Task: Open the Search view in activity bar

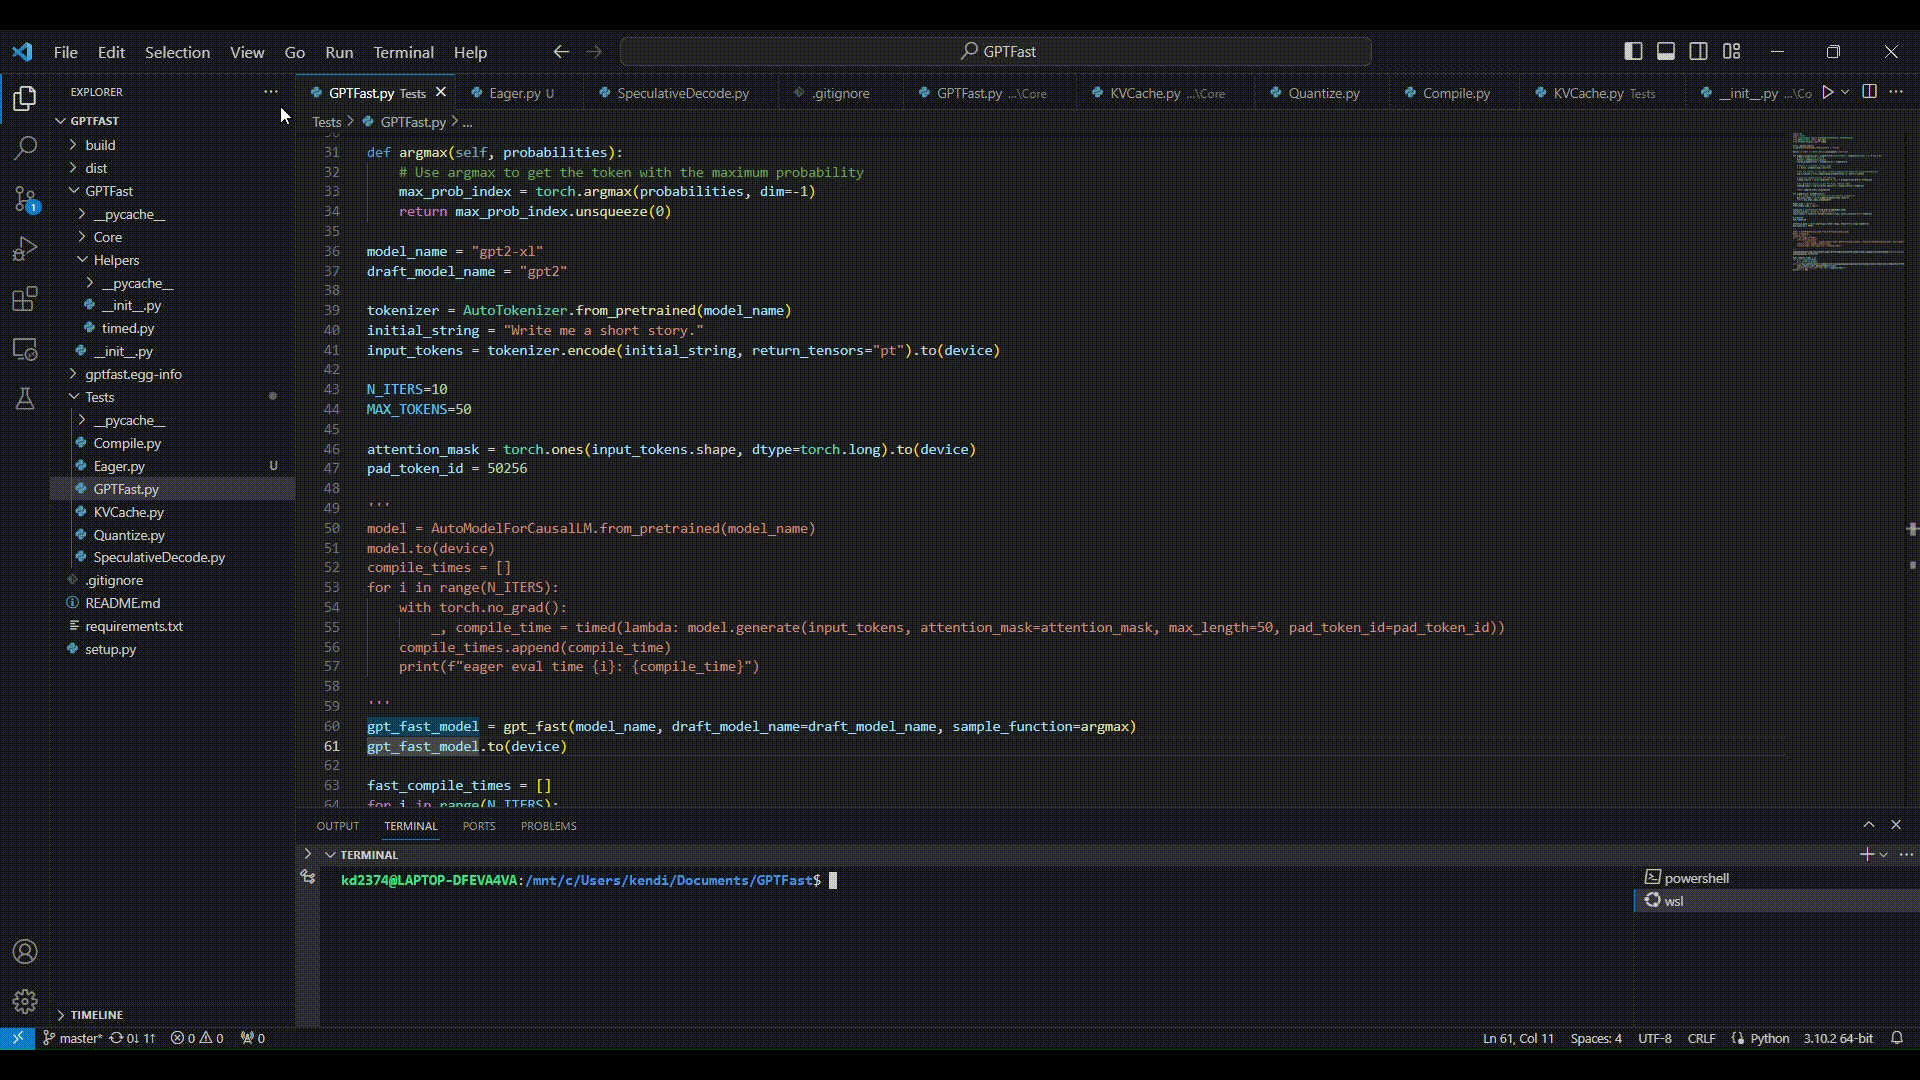Action: point(25,148)
